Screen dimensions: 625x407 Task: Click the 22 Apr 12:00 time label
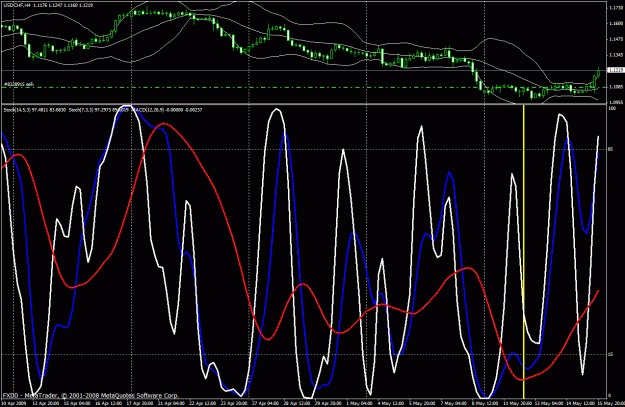[x=202, y=403]
